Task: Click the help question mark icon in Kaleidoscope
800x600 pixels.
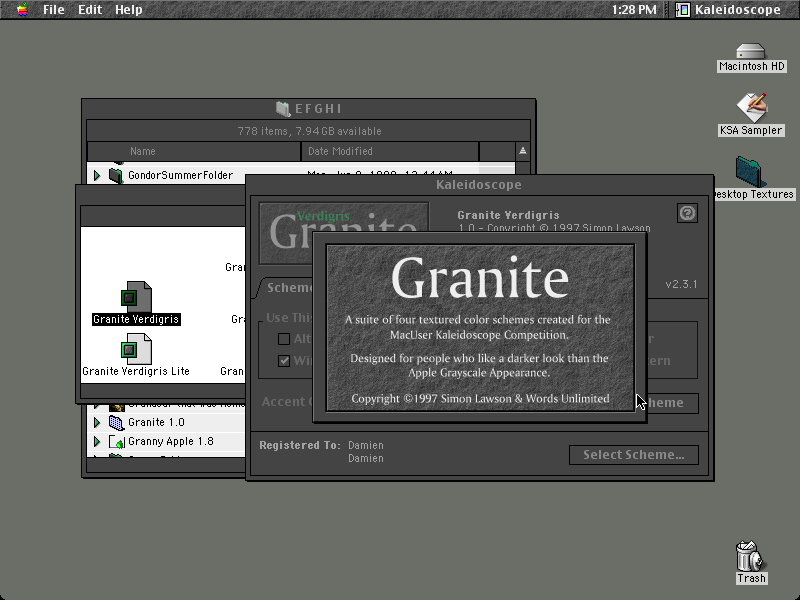Action: click(x=687, y=213)
